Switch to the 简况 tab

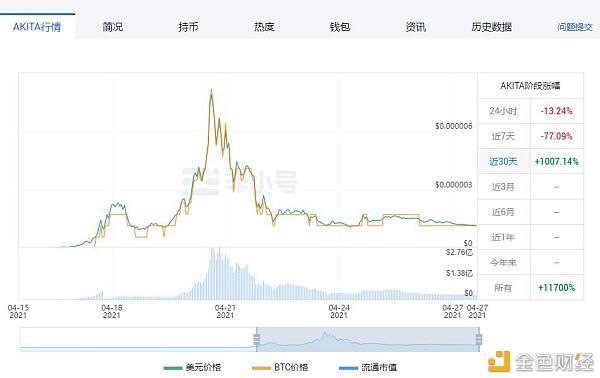112,26
